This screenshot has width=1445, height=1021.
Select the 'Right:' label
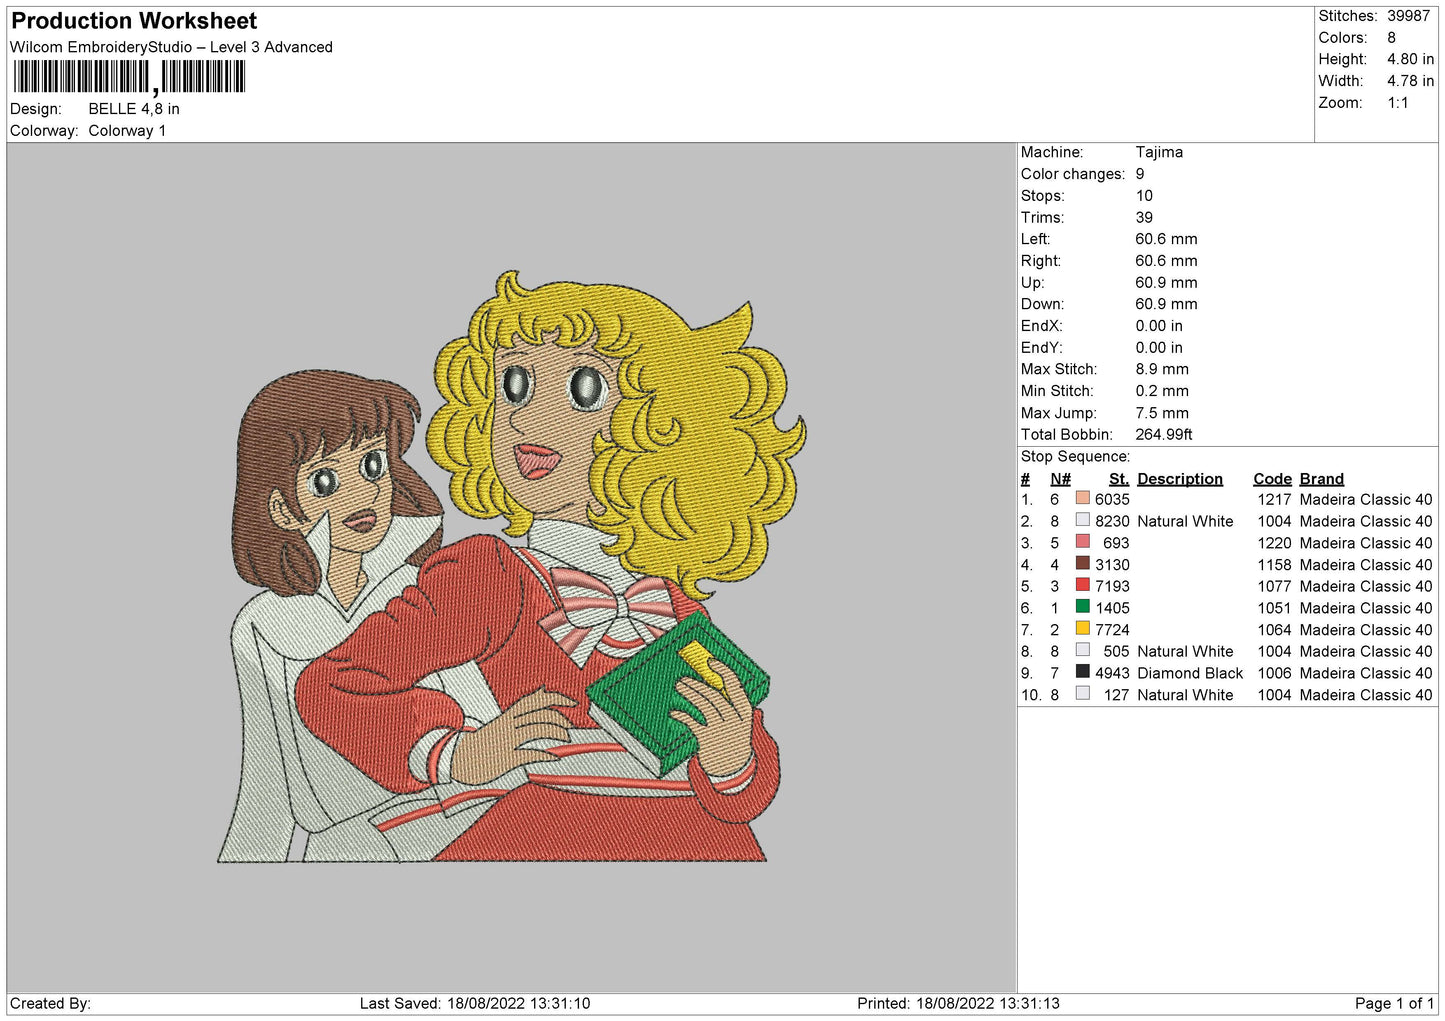(1041, 261)
